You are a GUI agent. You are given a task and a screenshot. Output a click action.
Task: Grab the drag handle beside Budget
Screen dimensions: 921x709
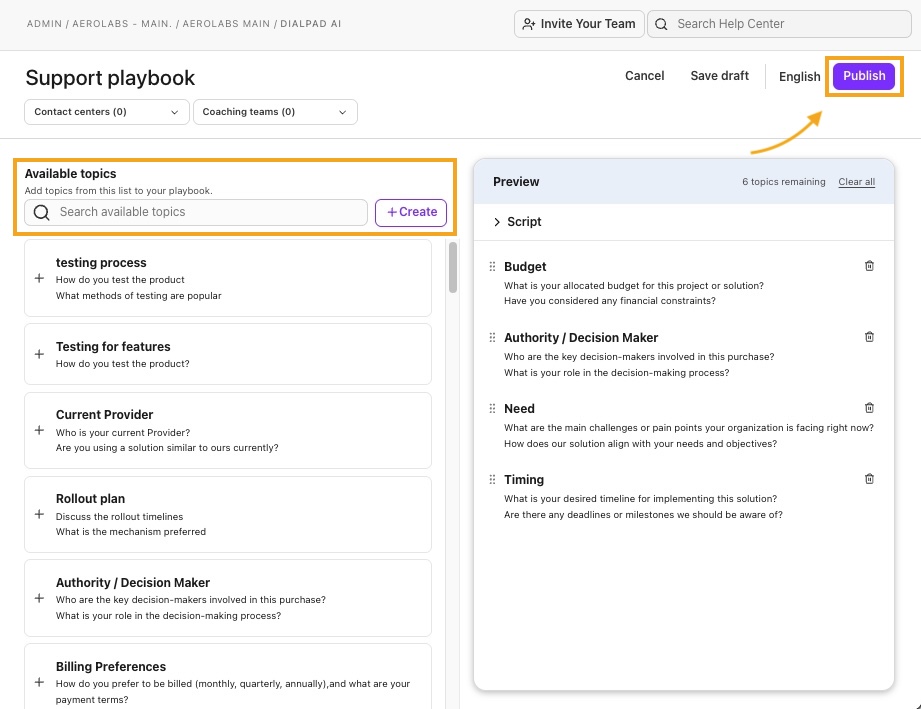[492, 267]
